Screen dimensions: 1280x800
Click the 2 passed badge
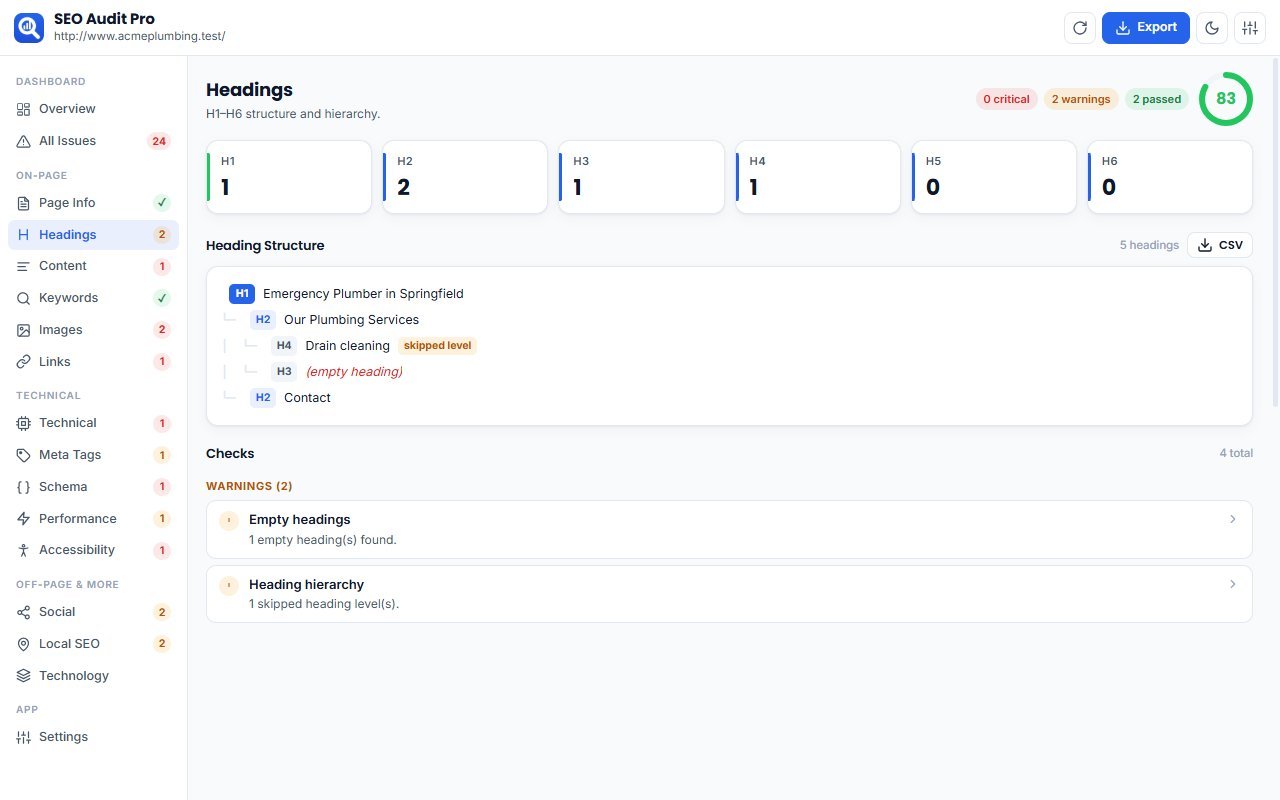(x=1157, y=99)
